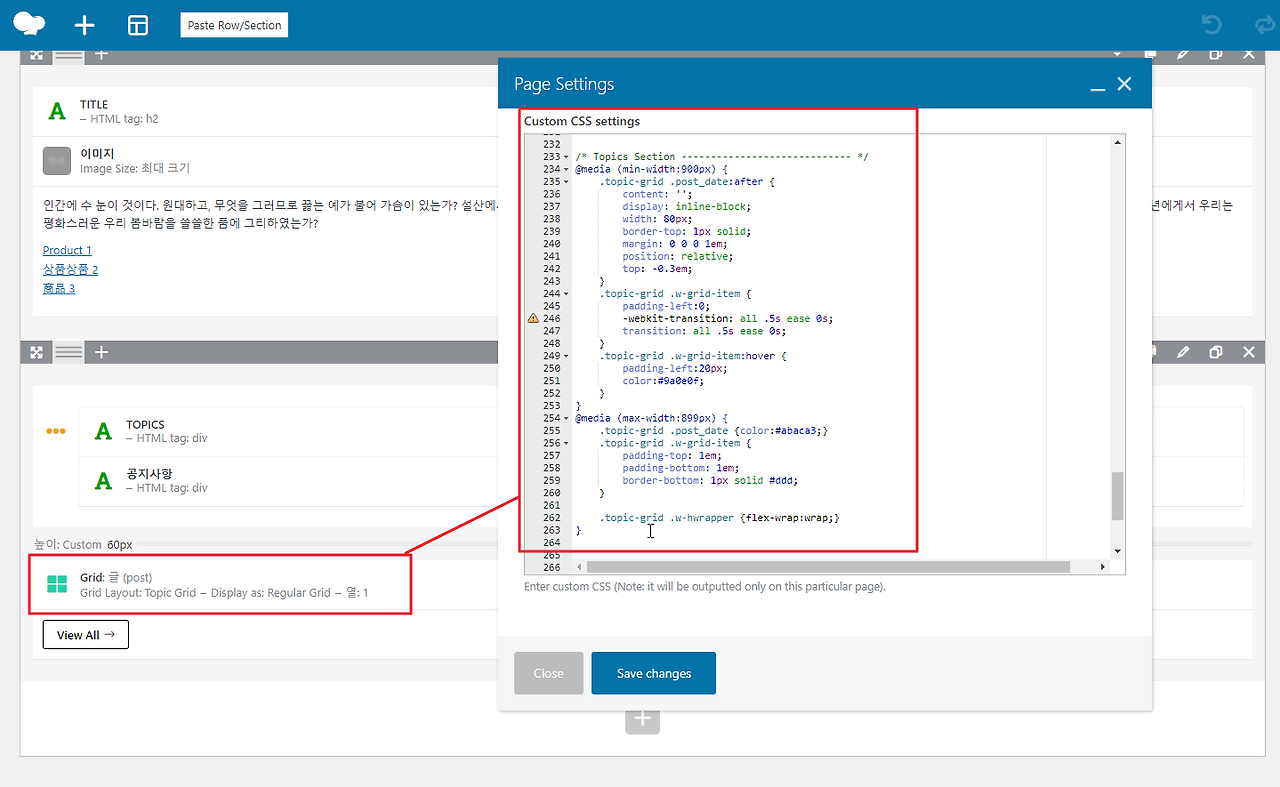Click Custom CSS settings heading

582,121
